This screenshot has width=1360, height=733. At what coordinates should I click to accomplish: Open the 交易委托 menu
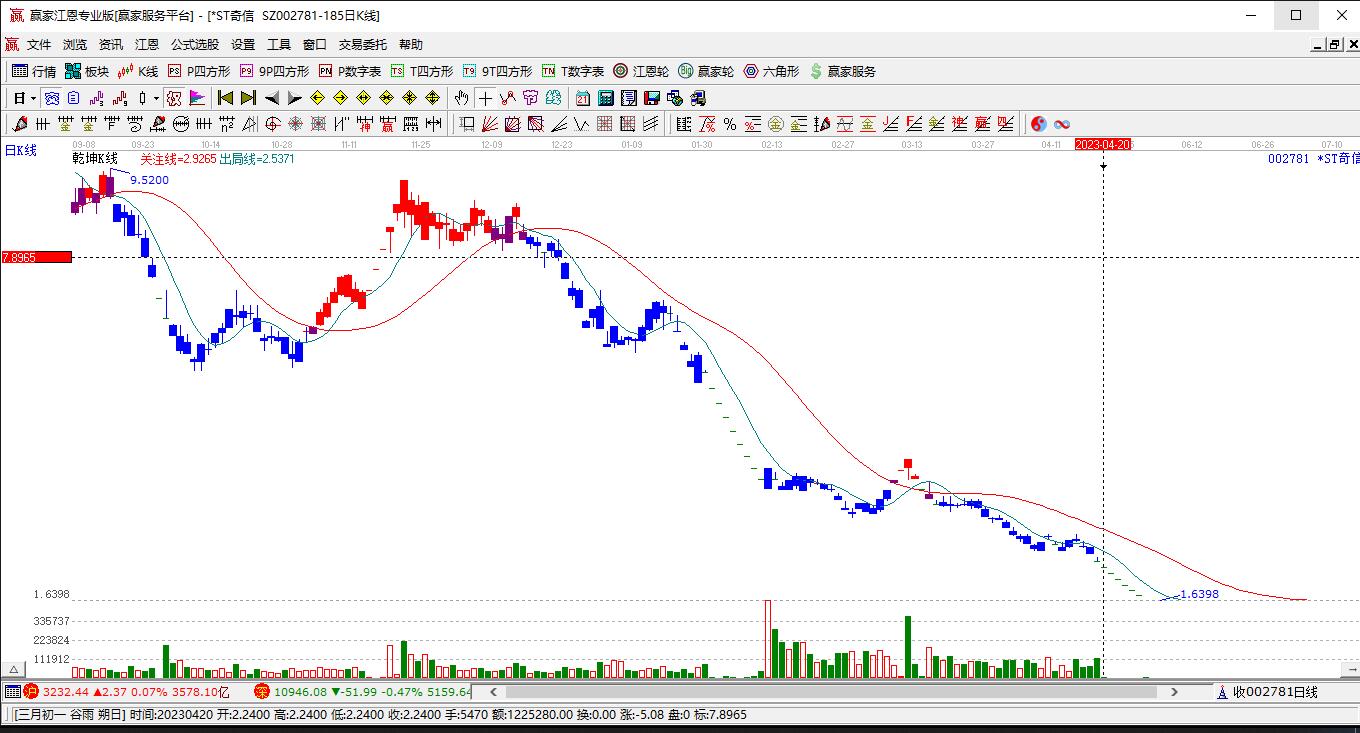363,45
